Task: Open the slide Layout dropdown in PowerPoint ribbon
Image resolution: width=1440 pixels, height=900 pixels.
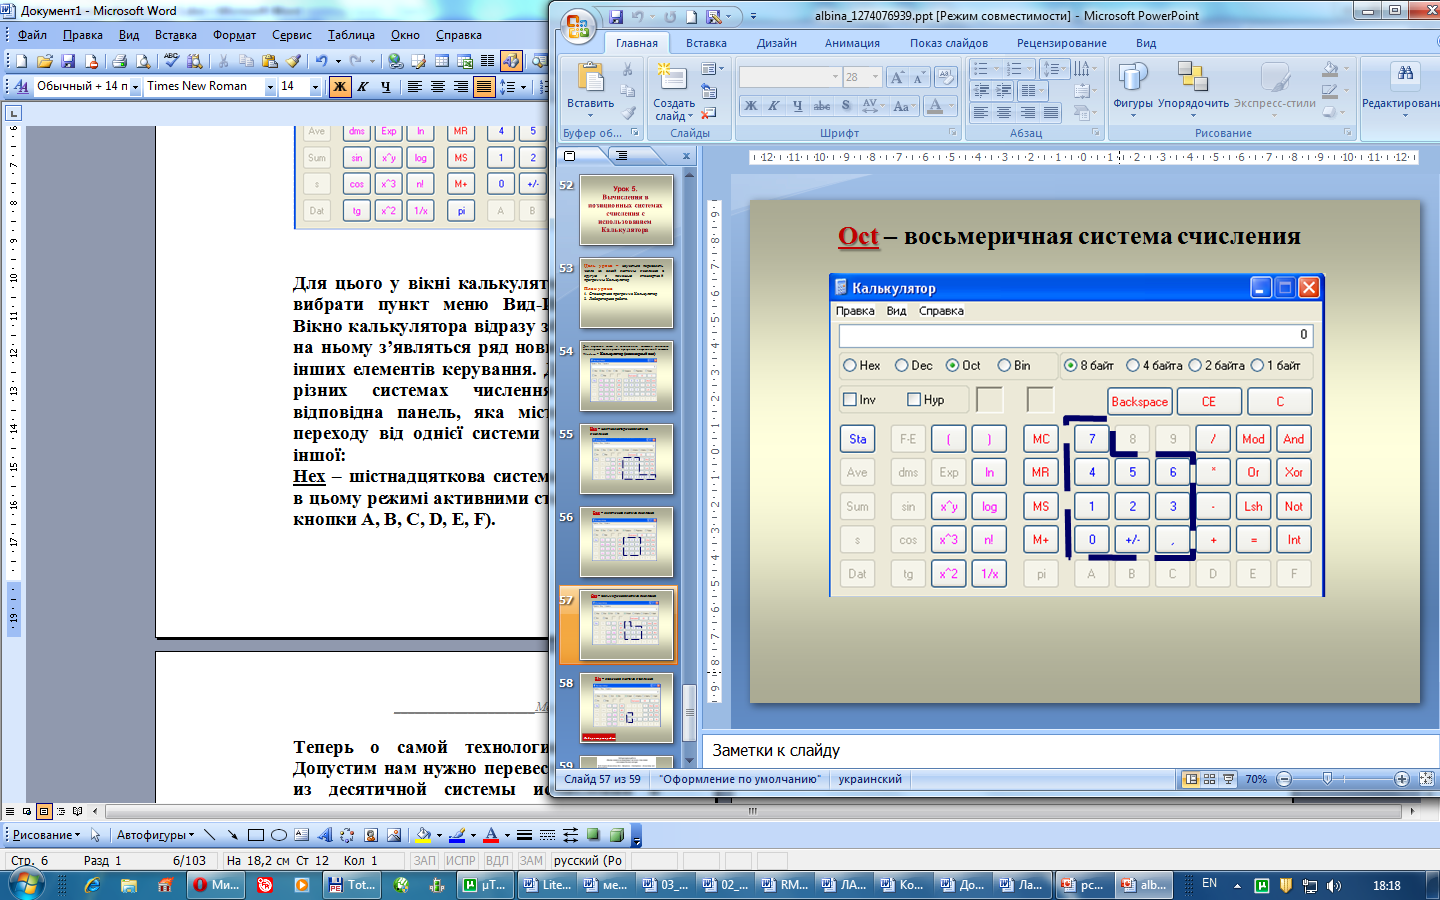Action: click(712, 69)
